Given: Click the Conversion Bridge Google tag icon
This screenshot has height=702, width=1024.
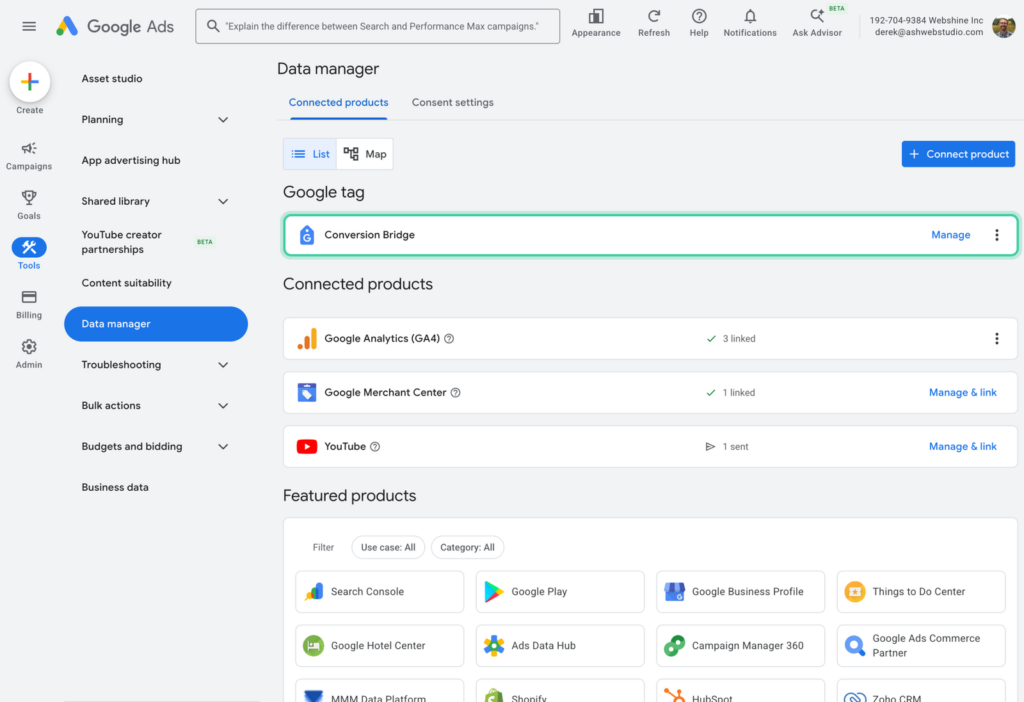Looking at the screenshot, I should click(306, 235).
